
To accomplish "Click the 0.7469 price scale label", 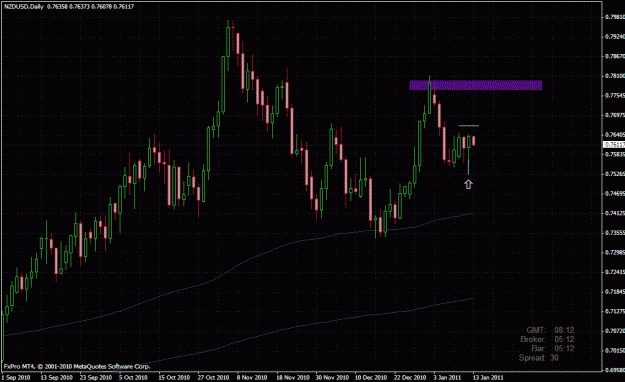I will click(x=615, y=194).
